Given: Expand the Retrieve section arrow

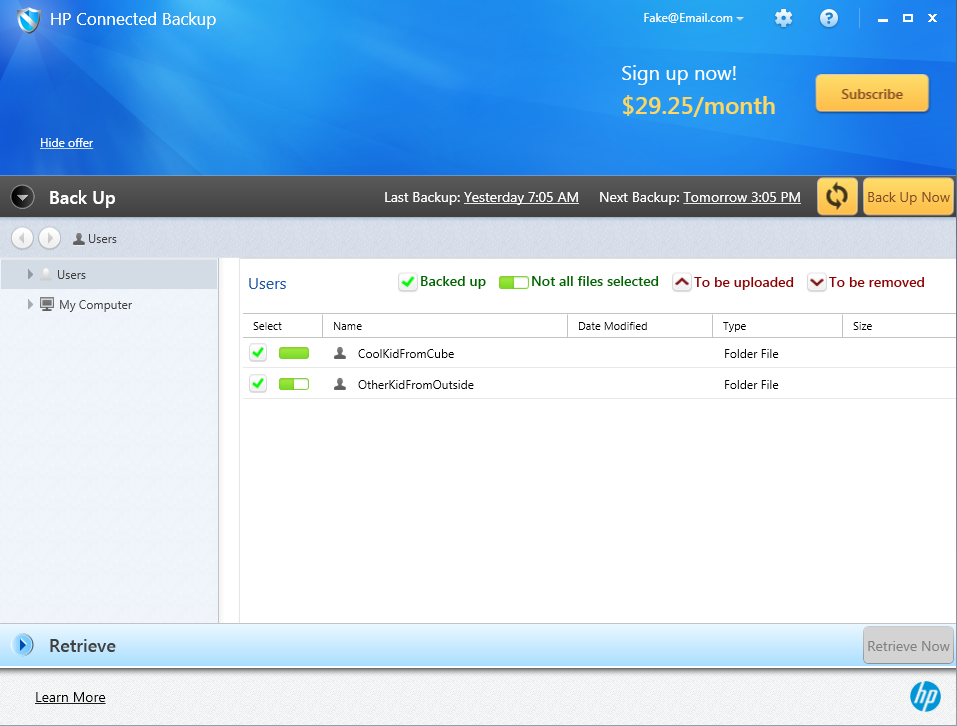Looking at the screenshot, I should point(23,645).
